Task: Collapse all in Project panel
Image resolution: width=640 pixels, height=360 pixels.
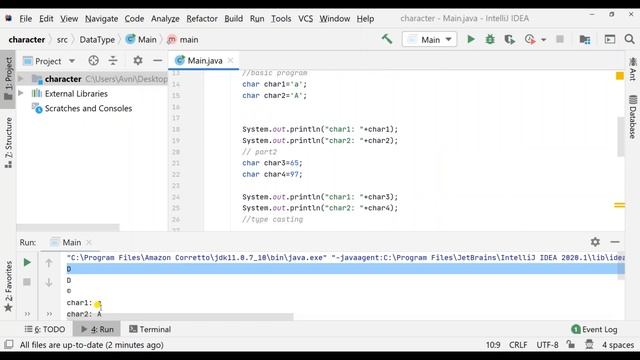Action: click(x=113, y=61)
